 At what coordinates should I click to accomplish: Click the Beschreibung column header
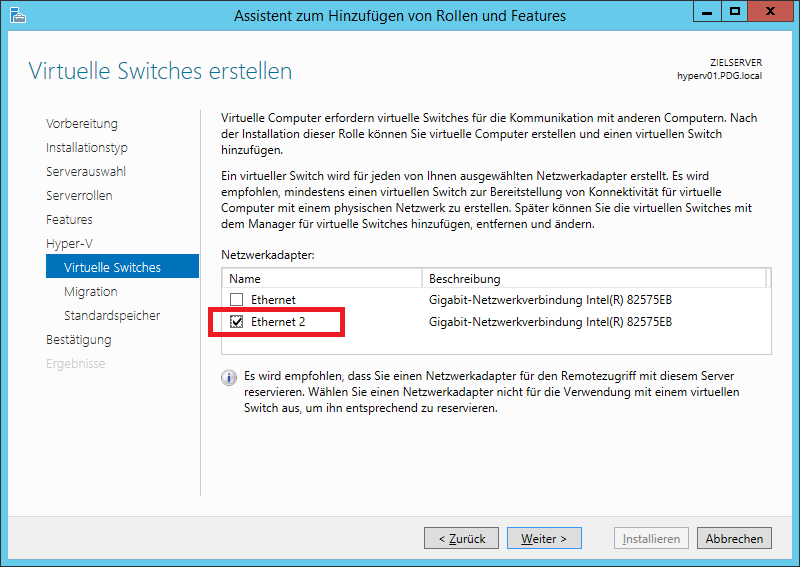594,278
